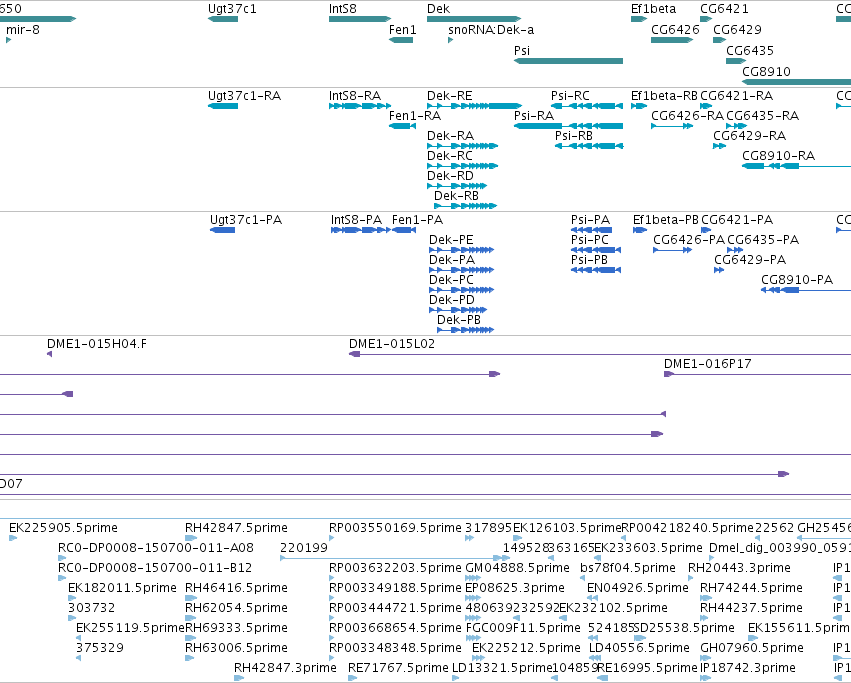The width and height of the screenshot is (851, 683).
Task: Click the Psi-PC protein label
Action: point(590,240)
